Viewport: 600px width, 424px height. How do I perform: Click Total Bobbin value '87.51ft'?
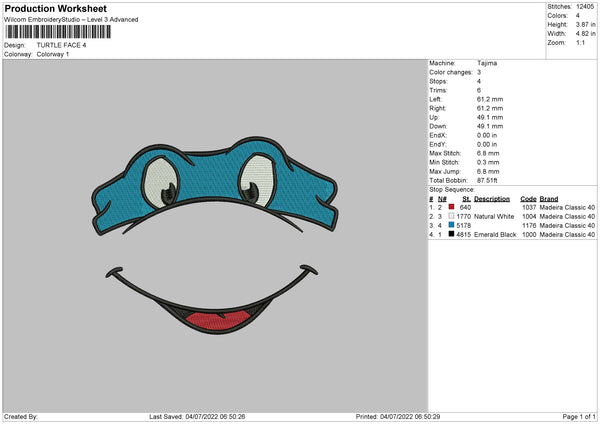click(487, 180)
